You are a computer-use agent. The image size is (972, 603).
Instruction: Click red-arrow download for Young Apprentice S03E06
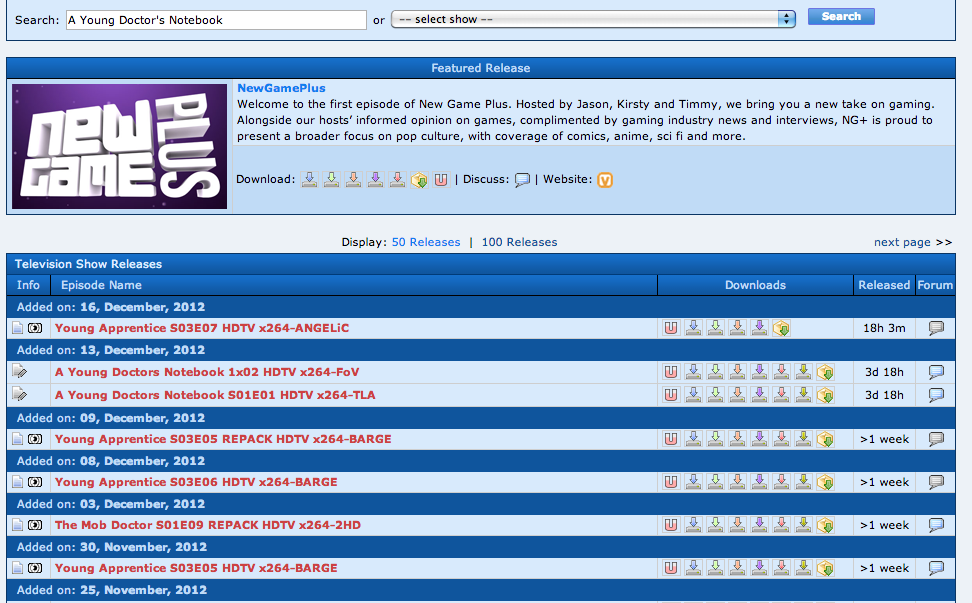click(x=781, y=482)
